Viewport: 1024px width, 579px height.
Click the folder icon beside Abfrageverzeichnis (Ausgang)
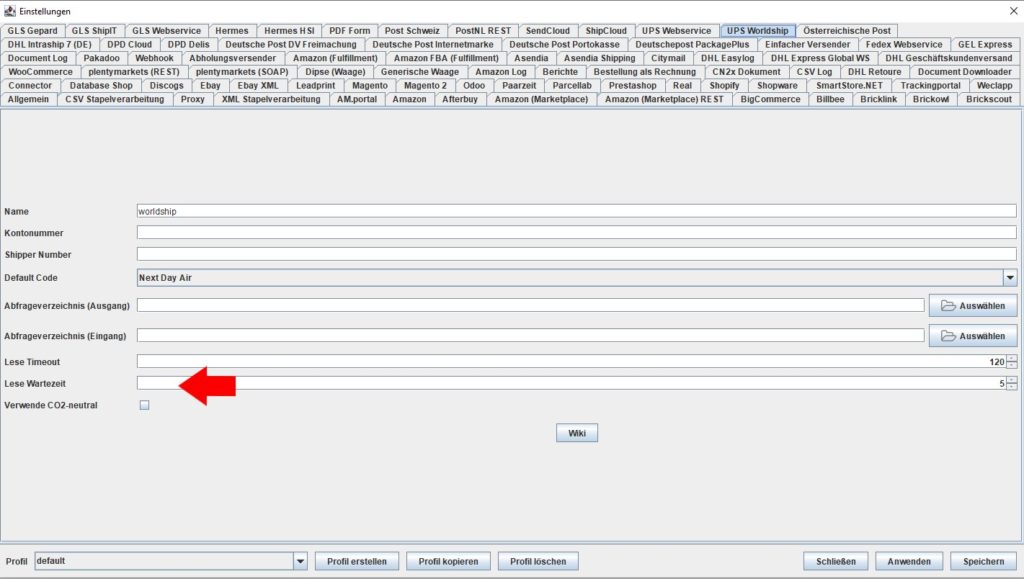948,305
